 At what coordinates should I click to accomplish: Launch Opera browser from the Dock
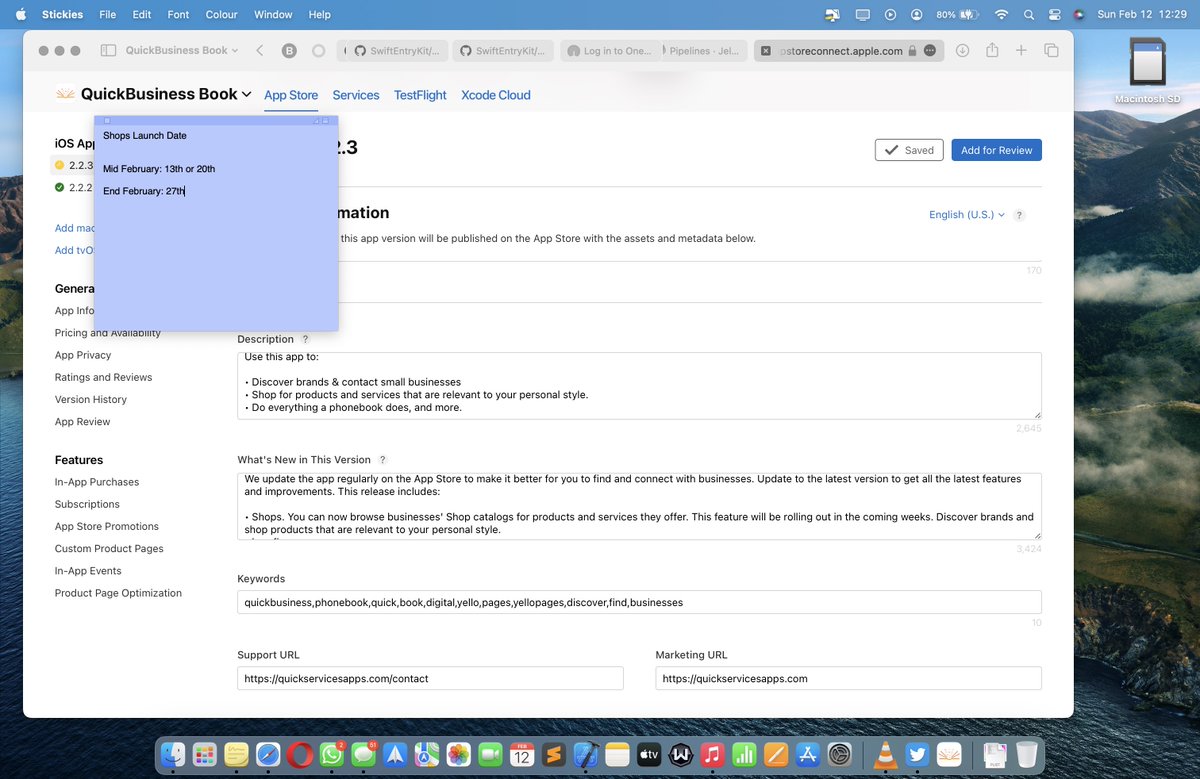300,754
